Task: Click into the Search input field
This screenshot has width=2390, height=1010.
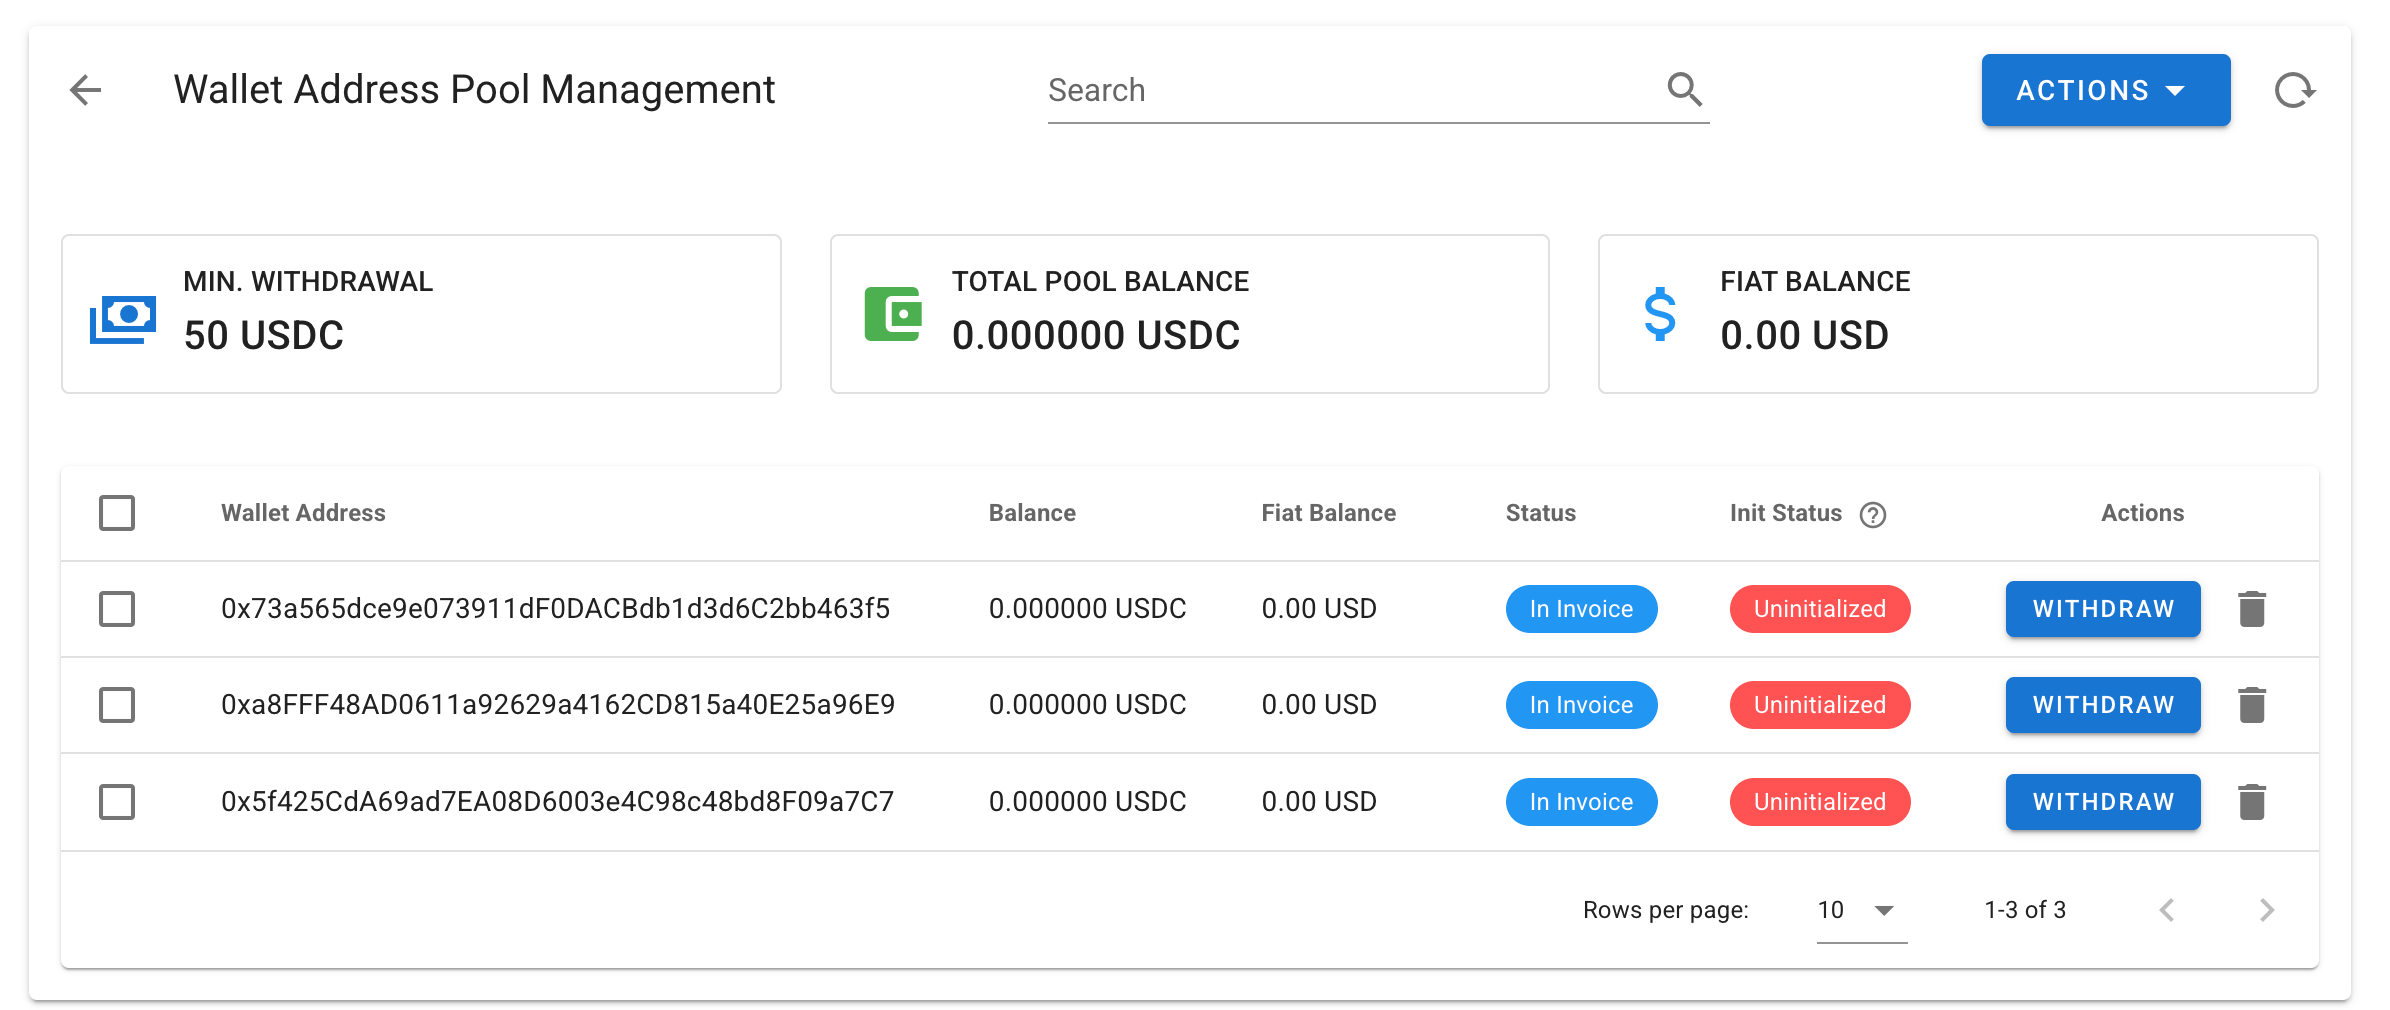Action: 1340,90
